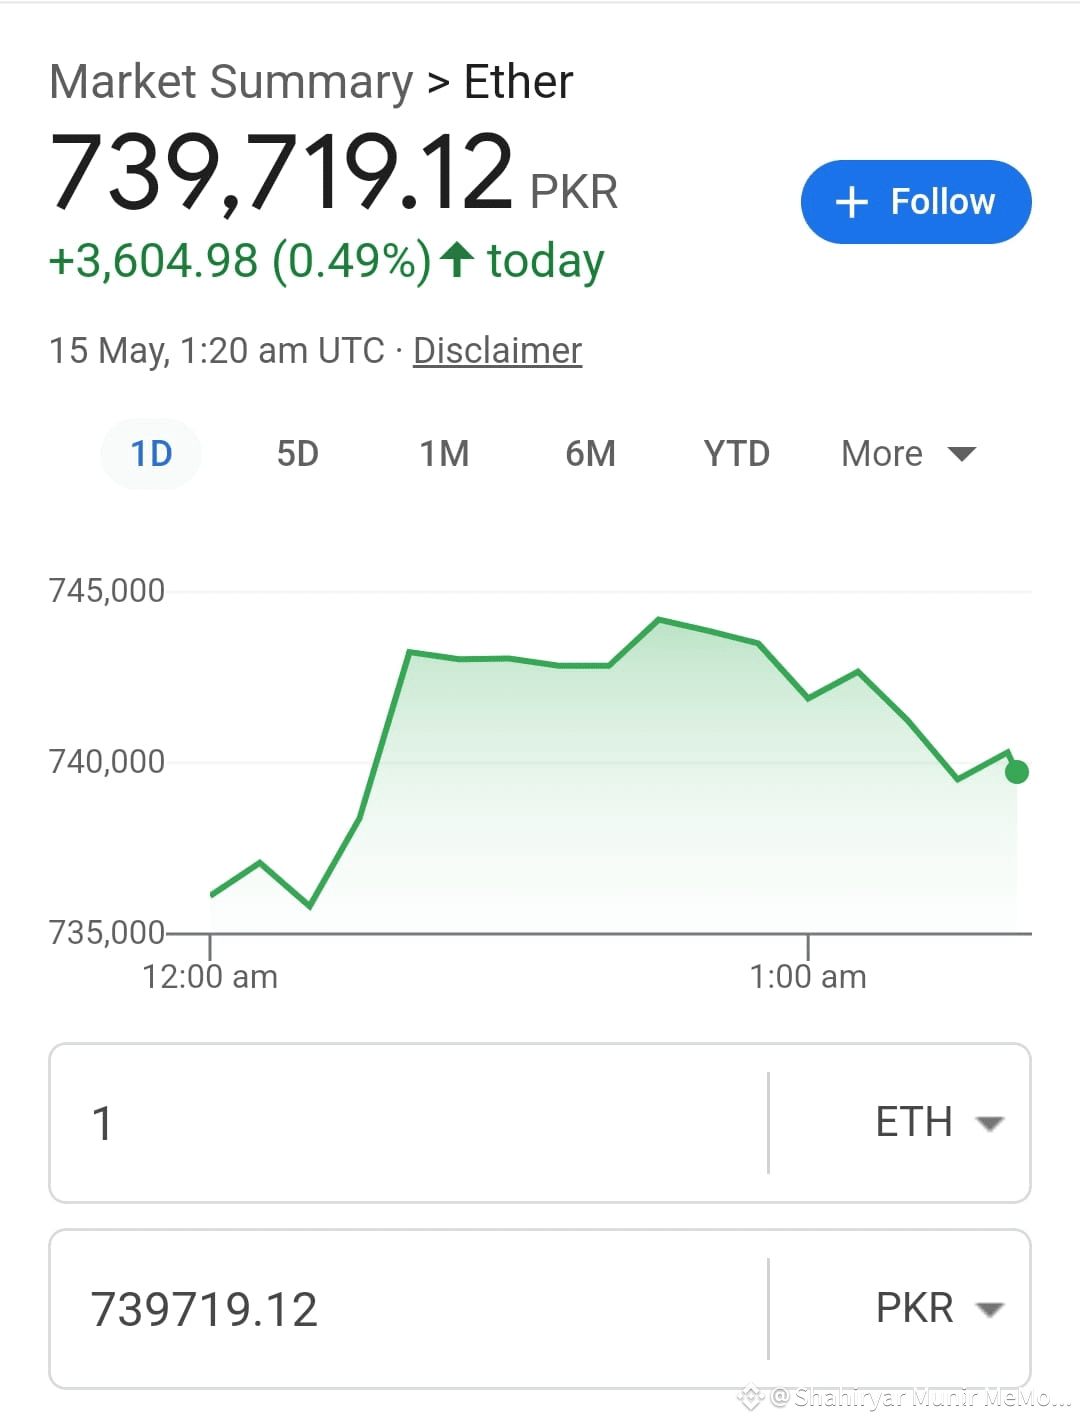Edit the ETH amount field showing 1
The width and height of the screenshot is (1080, 1422).
click(x=408, y=1123)
